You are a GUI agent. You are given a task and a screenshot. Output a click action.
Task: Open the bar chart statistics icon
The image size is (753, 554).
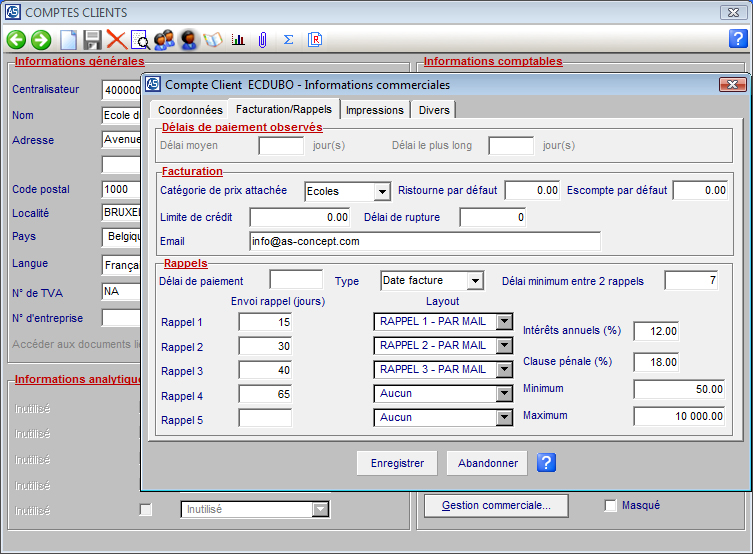pos(238,40)
